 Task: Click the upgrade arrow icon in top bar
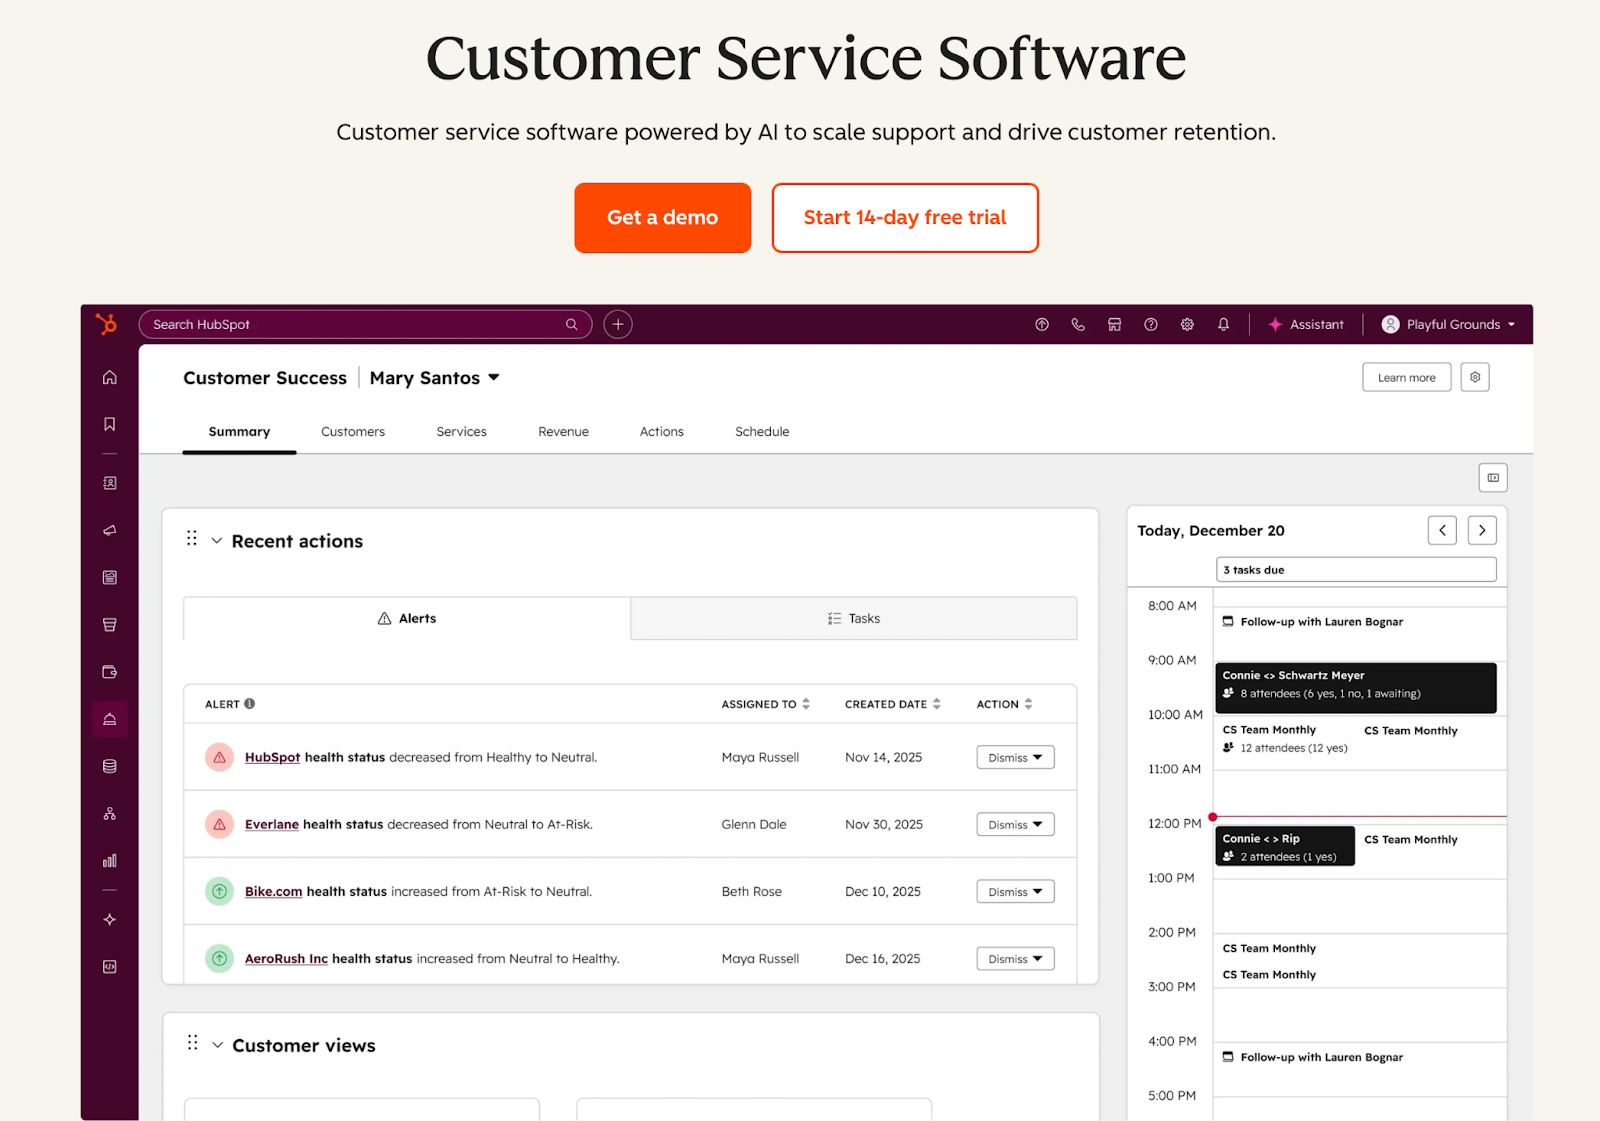1042,324
